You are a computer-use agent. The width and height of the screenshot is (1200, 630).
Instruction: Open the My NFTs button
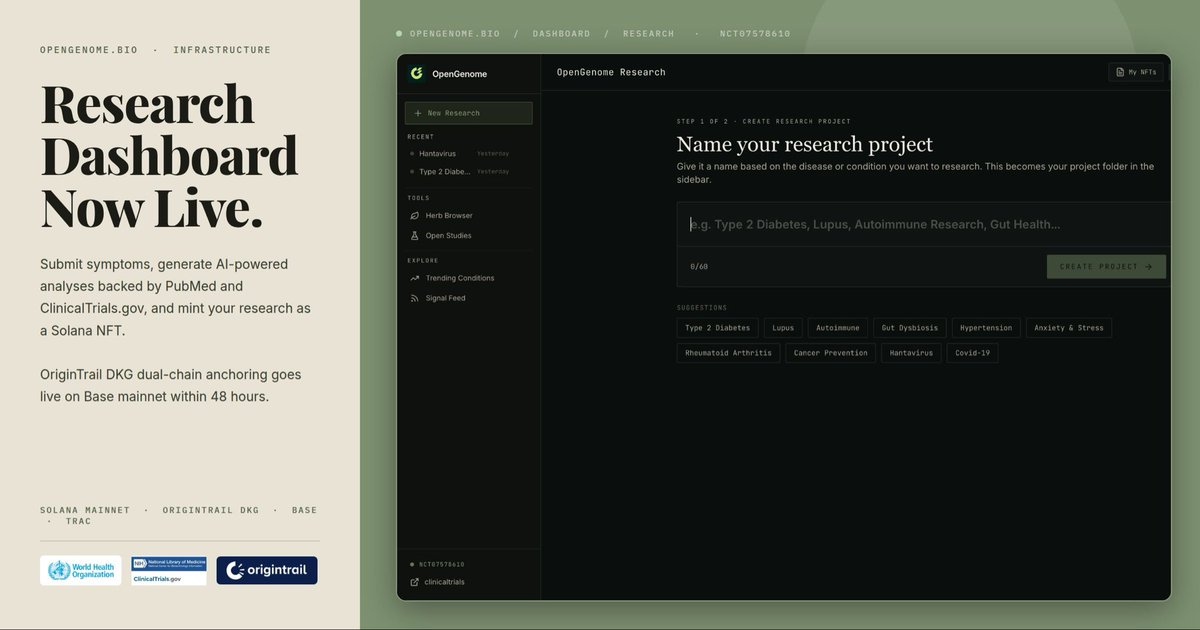(x=1136, y=72)
